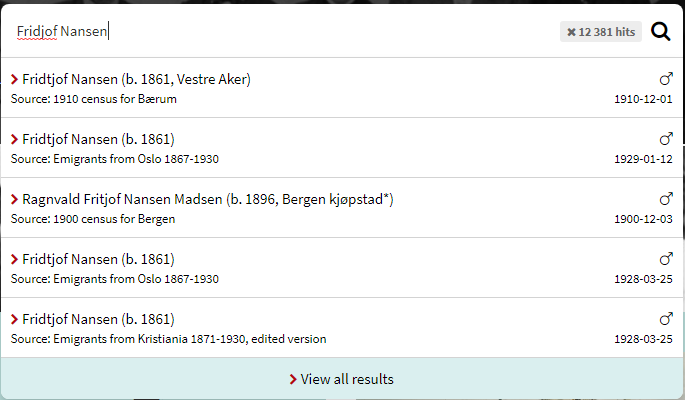Click the red chevron beside View all results
This screenshot has height=400, width=685.
click(x=292, y=379)
